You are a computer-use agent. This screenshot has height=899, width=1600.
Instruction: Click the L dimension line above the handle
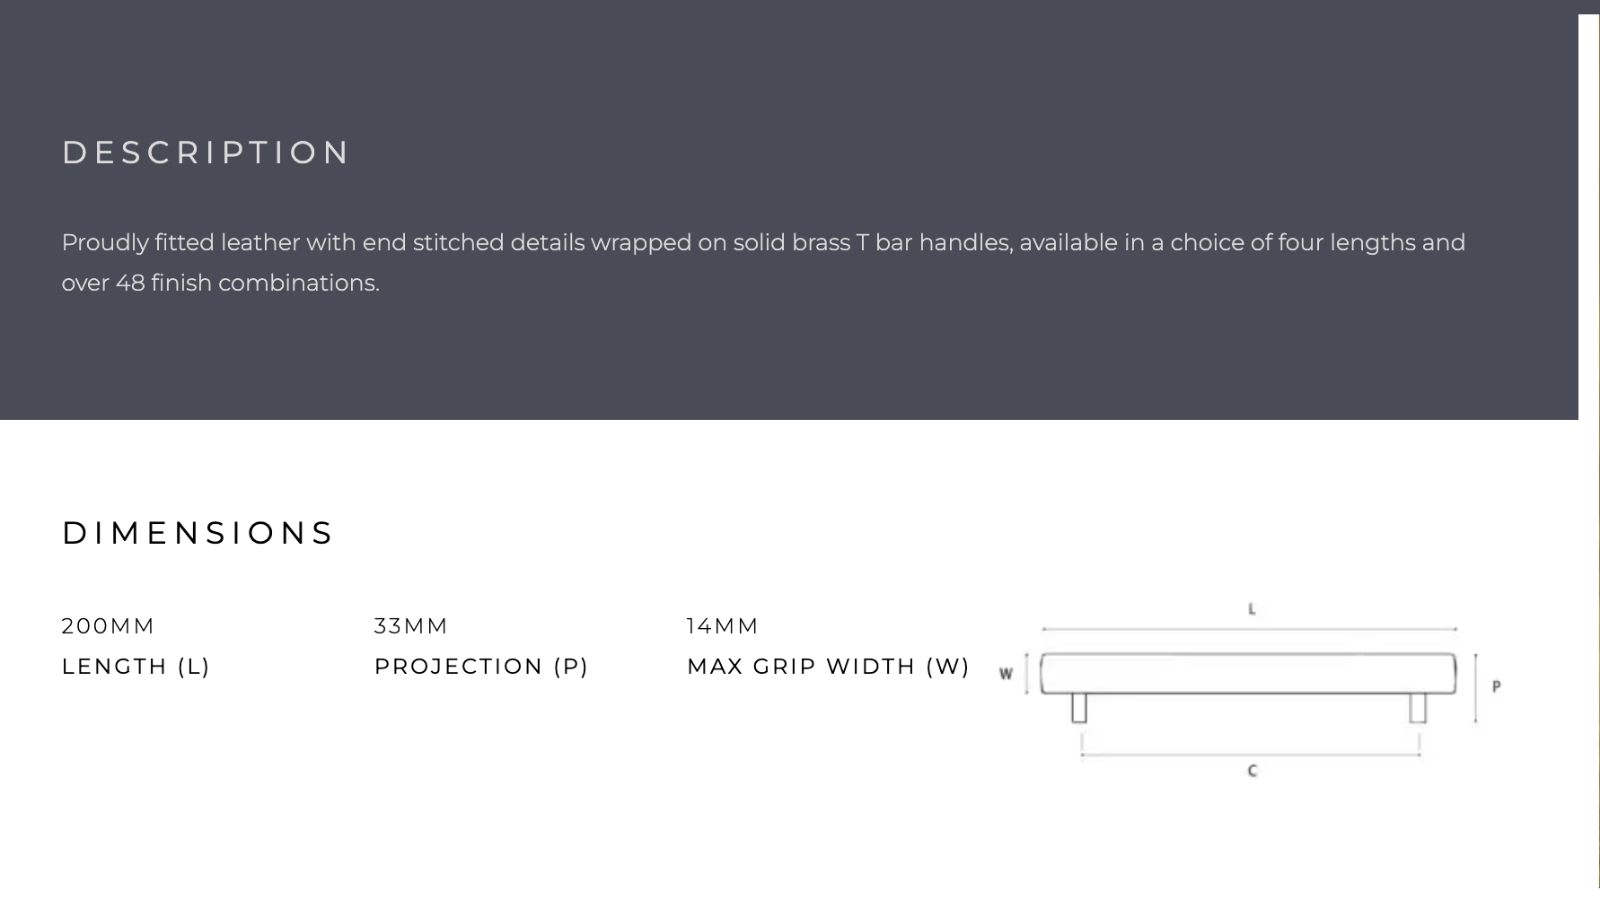1249,629
